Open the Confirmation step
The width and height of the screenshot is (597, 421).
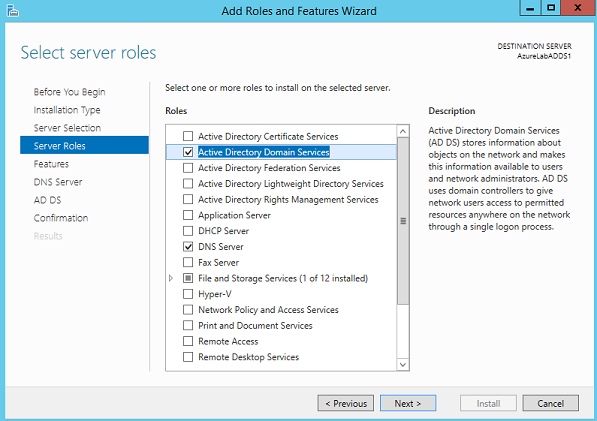point(61,218)
